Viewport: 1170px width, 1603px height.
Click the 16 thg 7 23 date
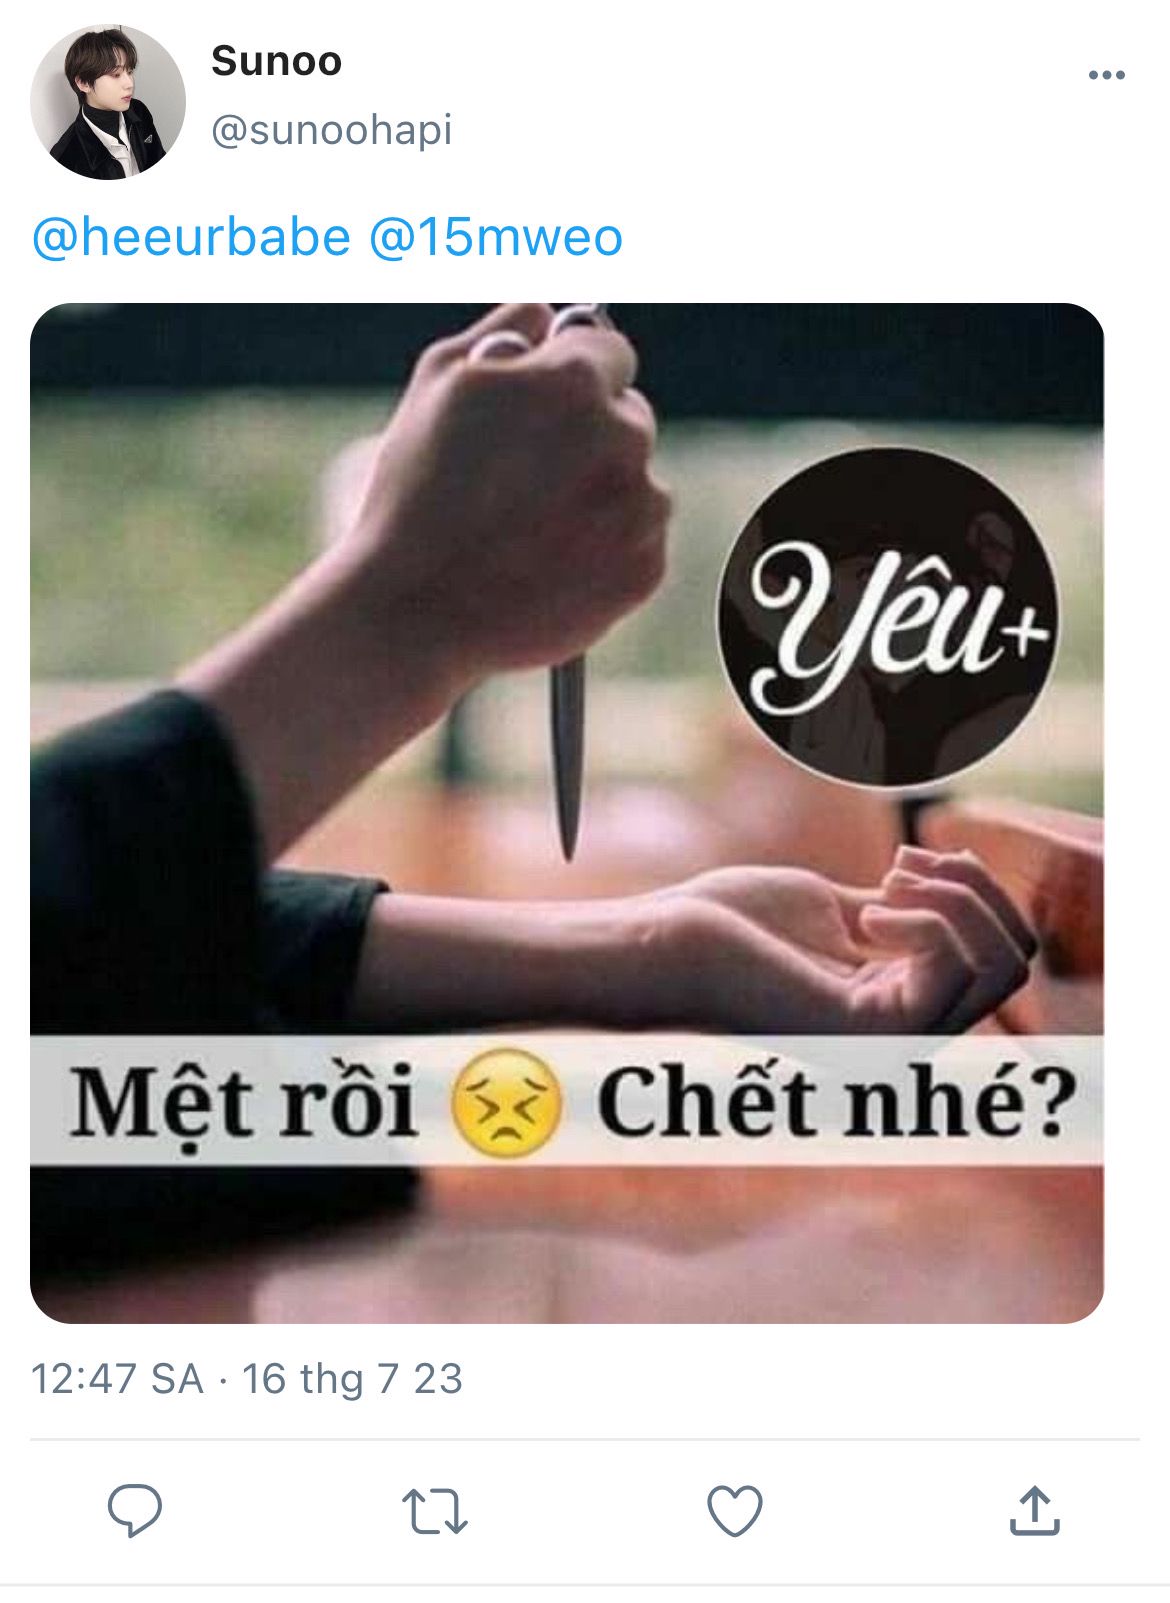pyautogui.click(x=352, y=1379)
